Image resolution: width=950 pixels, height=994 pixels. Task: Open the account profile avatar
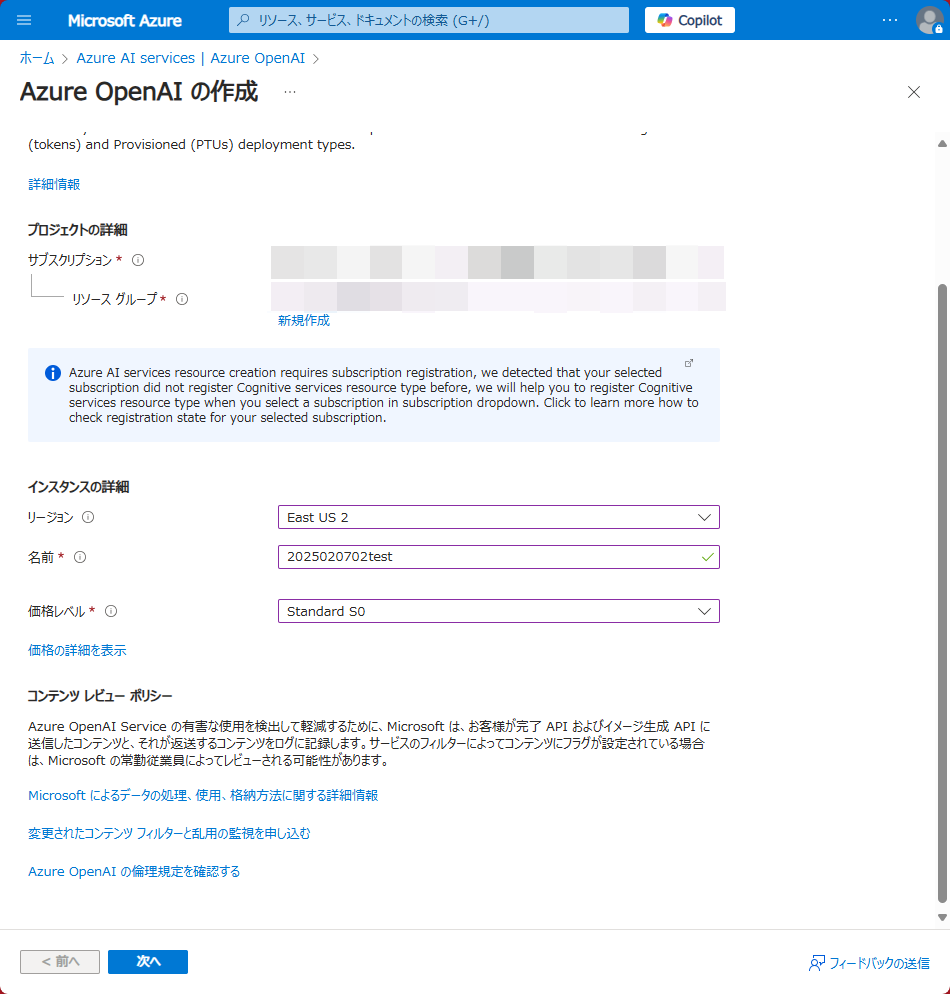[928, 20]
